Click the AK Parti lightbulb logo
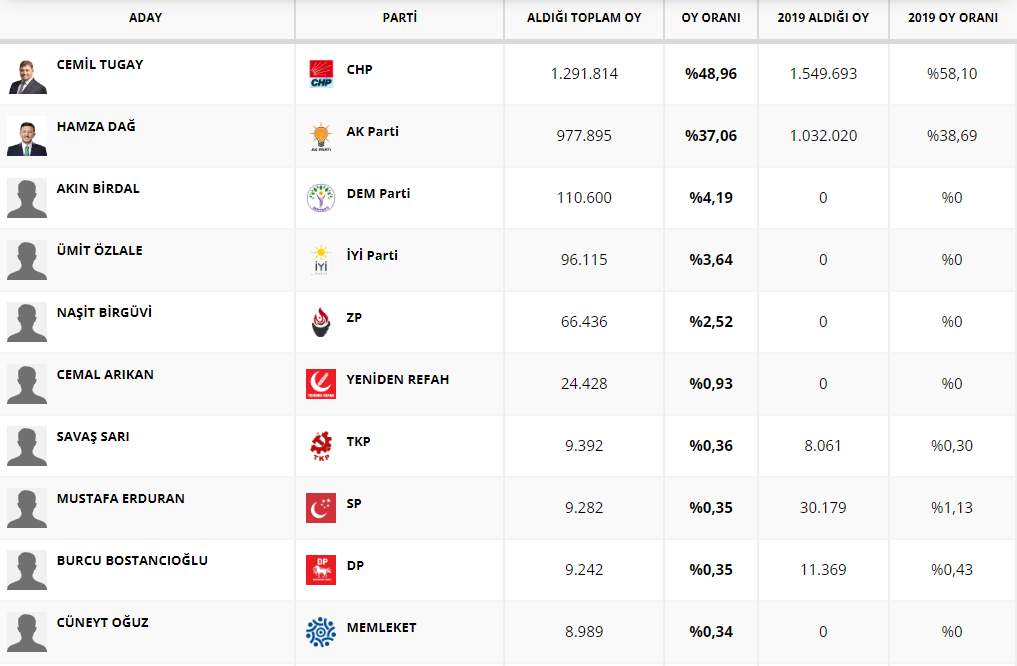Screen dimensions: 1017x666 pos(321,136)
